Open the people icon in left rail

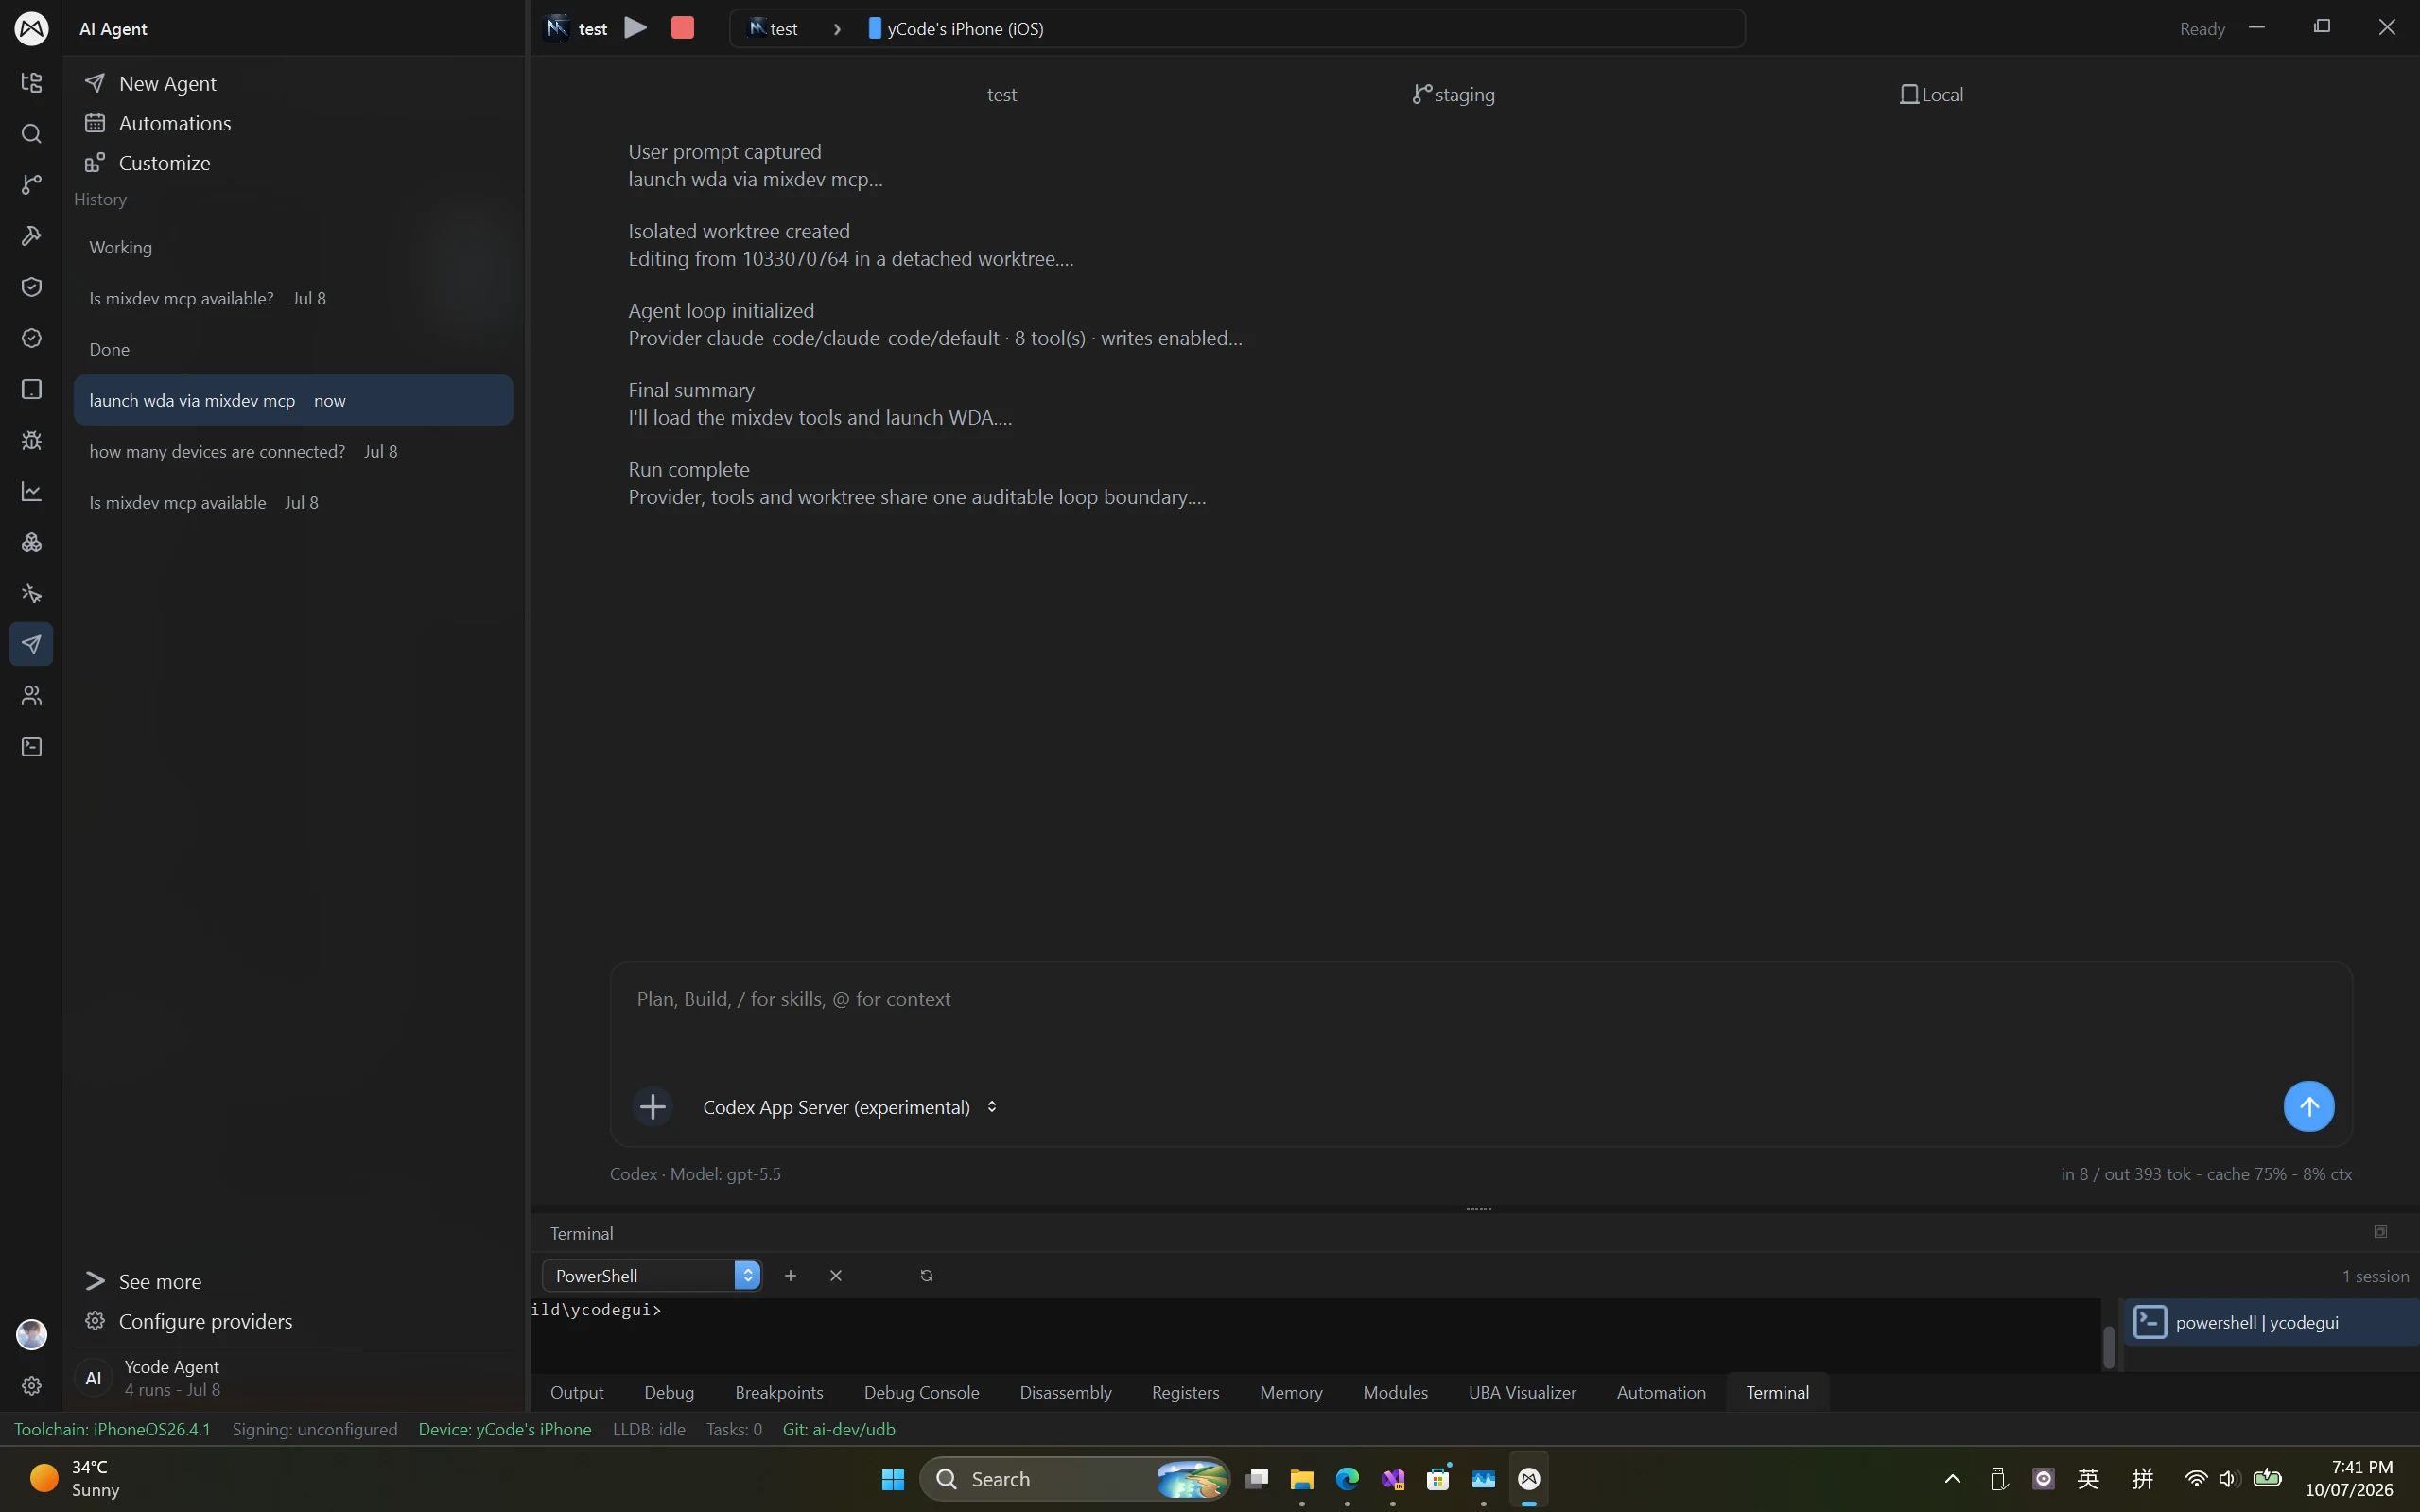pos(31,696)
